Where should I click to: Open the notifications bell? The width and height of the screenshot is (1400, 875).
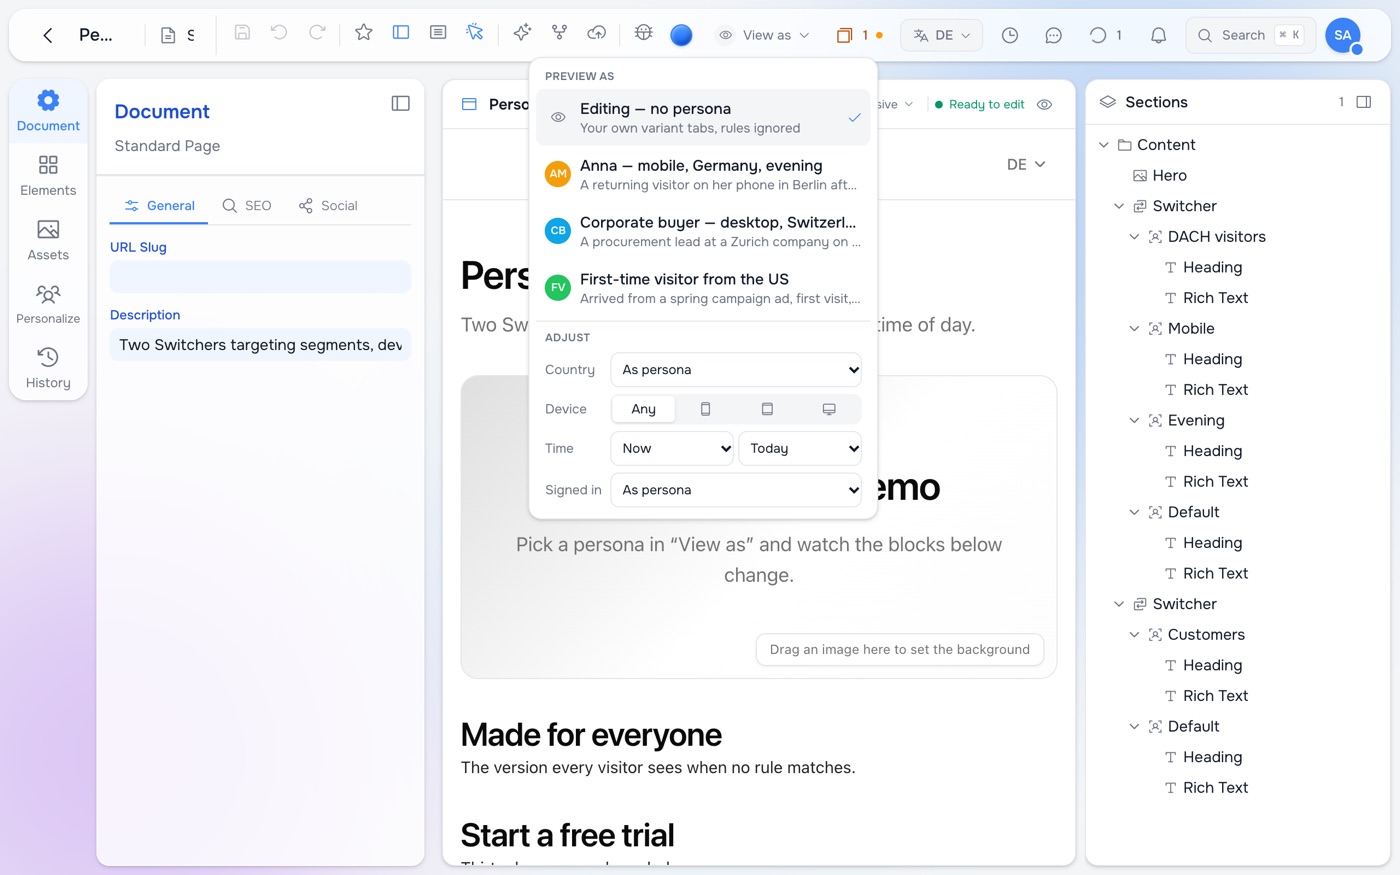[x=1158, y=35]
